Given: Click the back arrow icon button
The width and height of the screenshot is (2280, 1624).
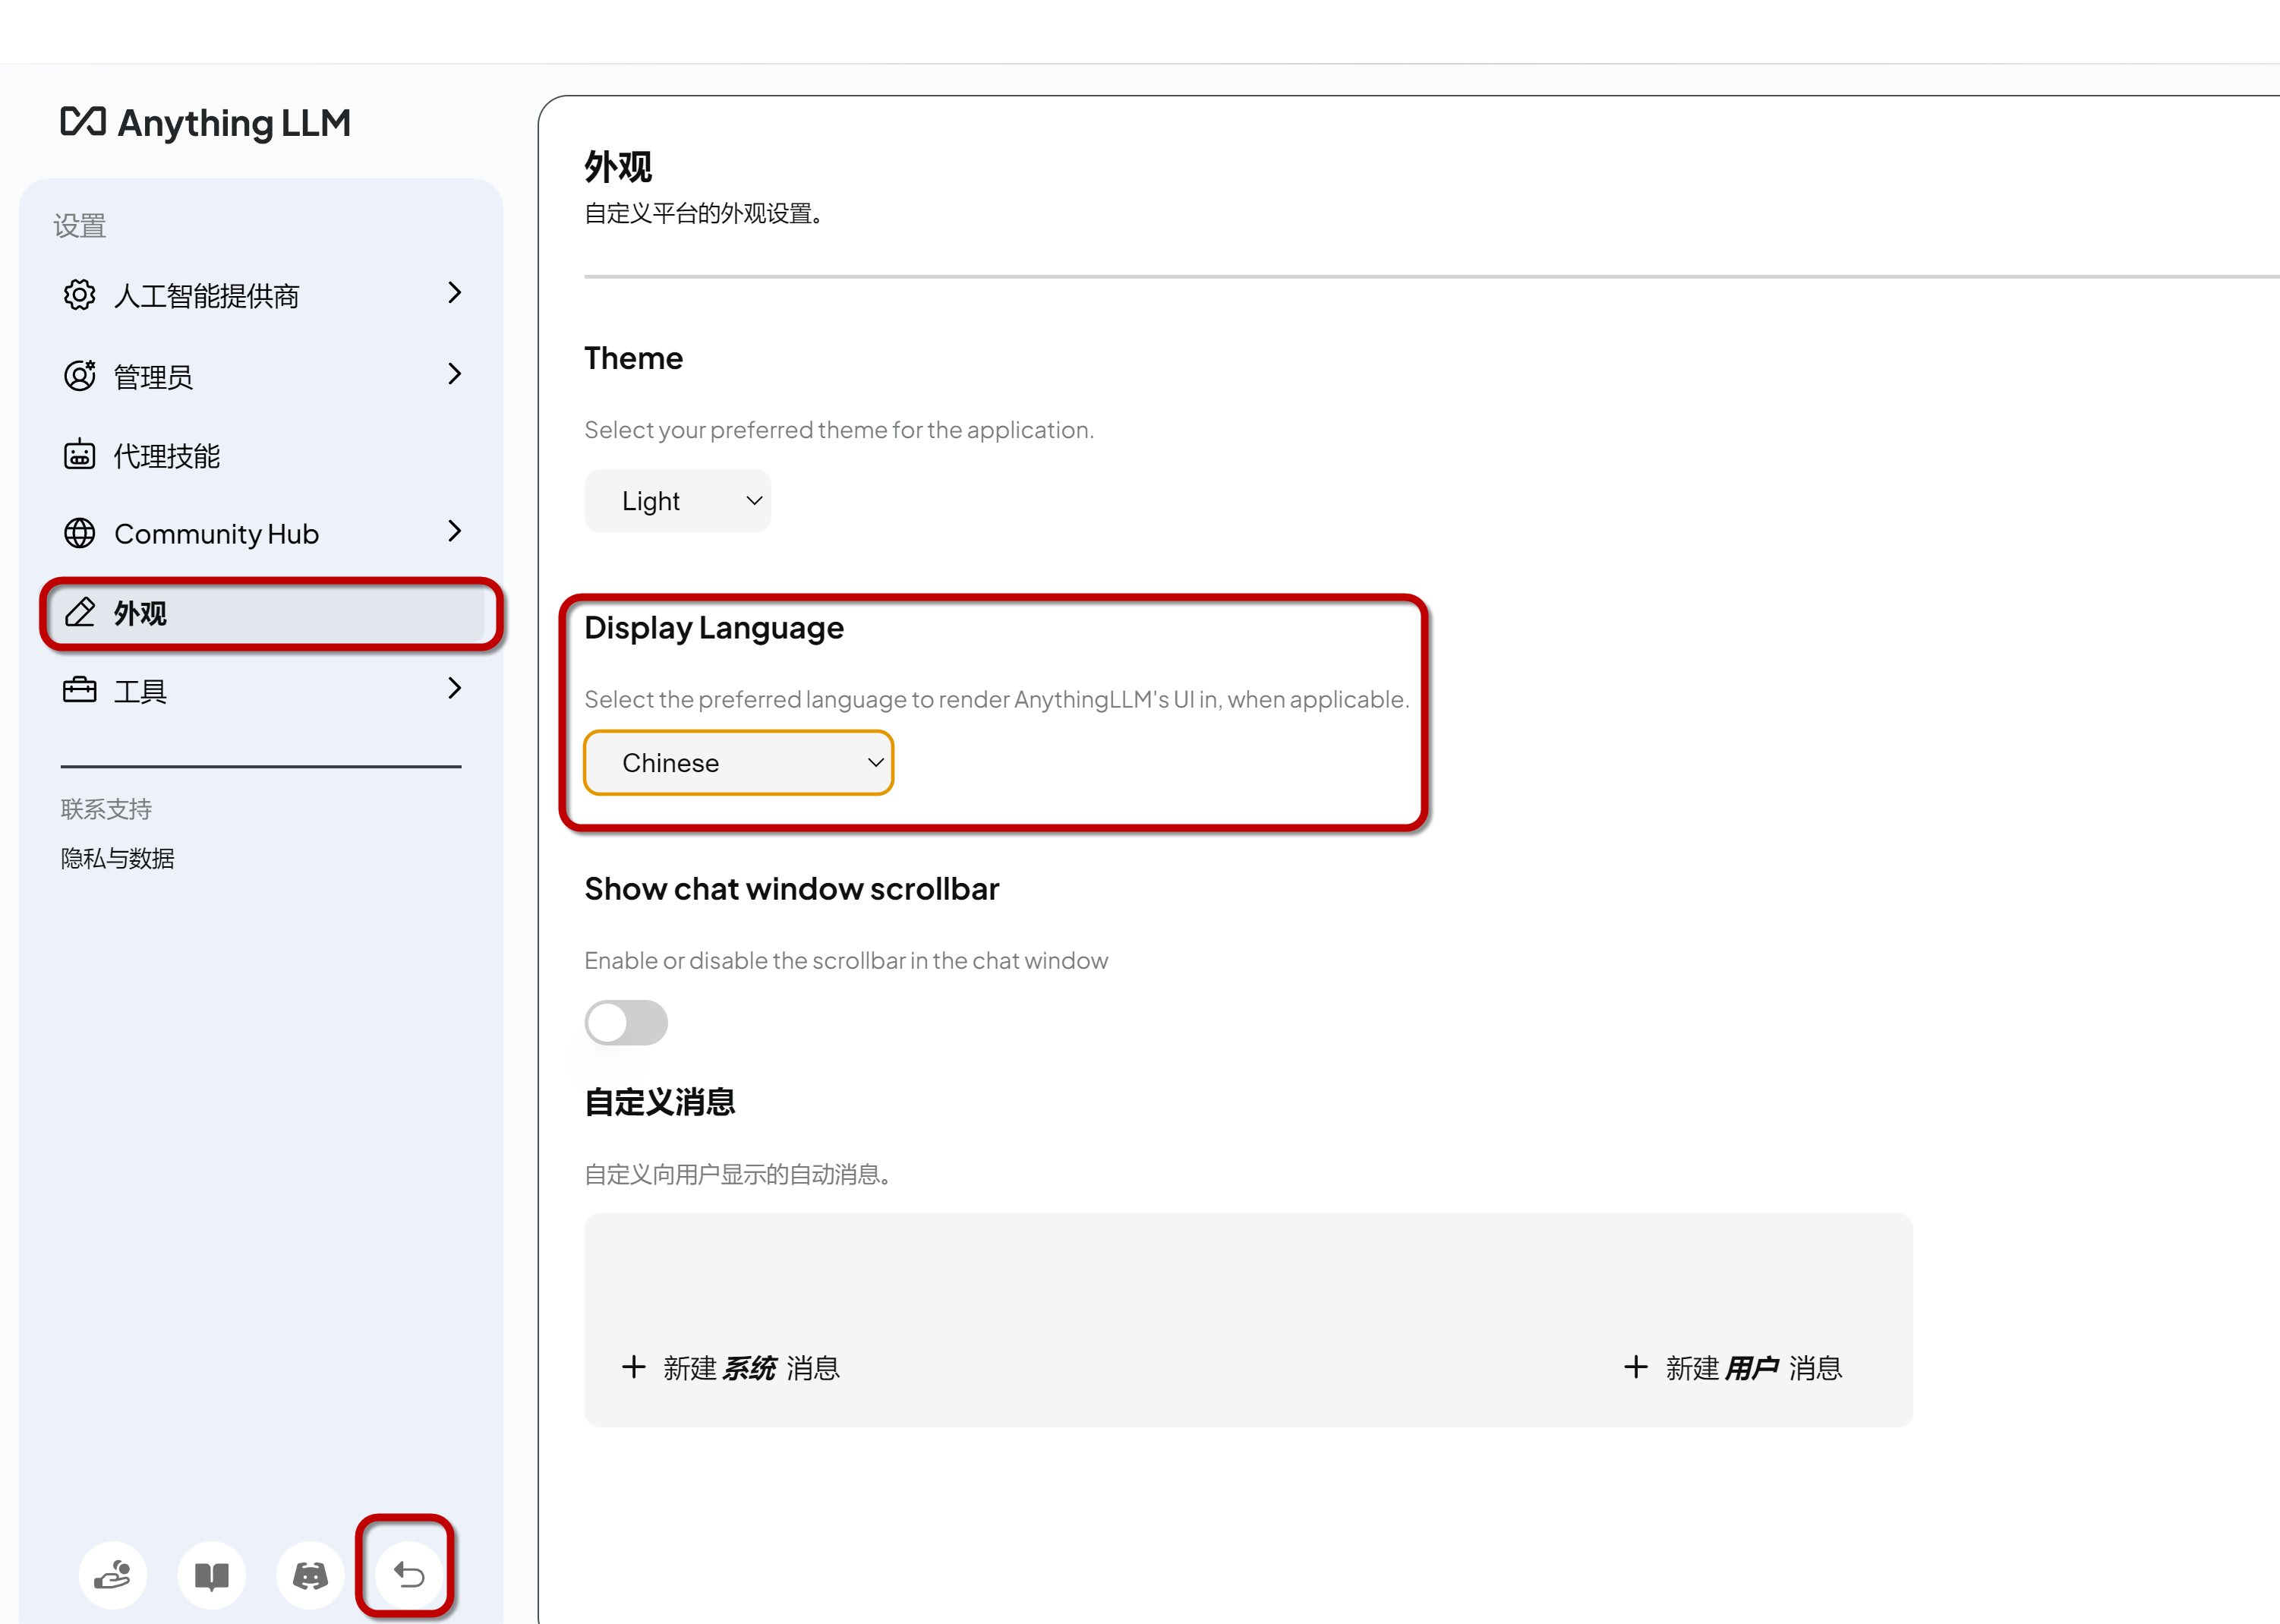Looking at the screenshot, I should click(408, 1575).
